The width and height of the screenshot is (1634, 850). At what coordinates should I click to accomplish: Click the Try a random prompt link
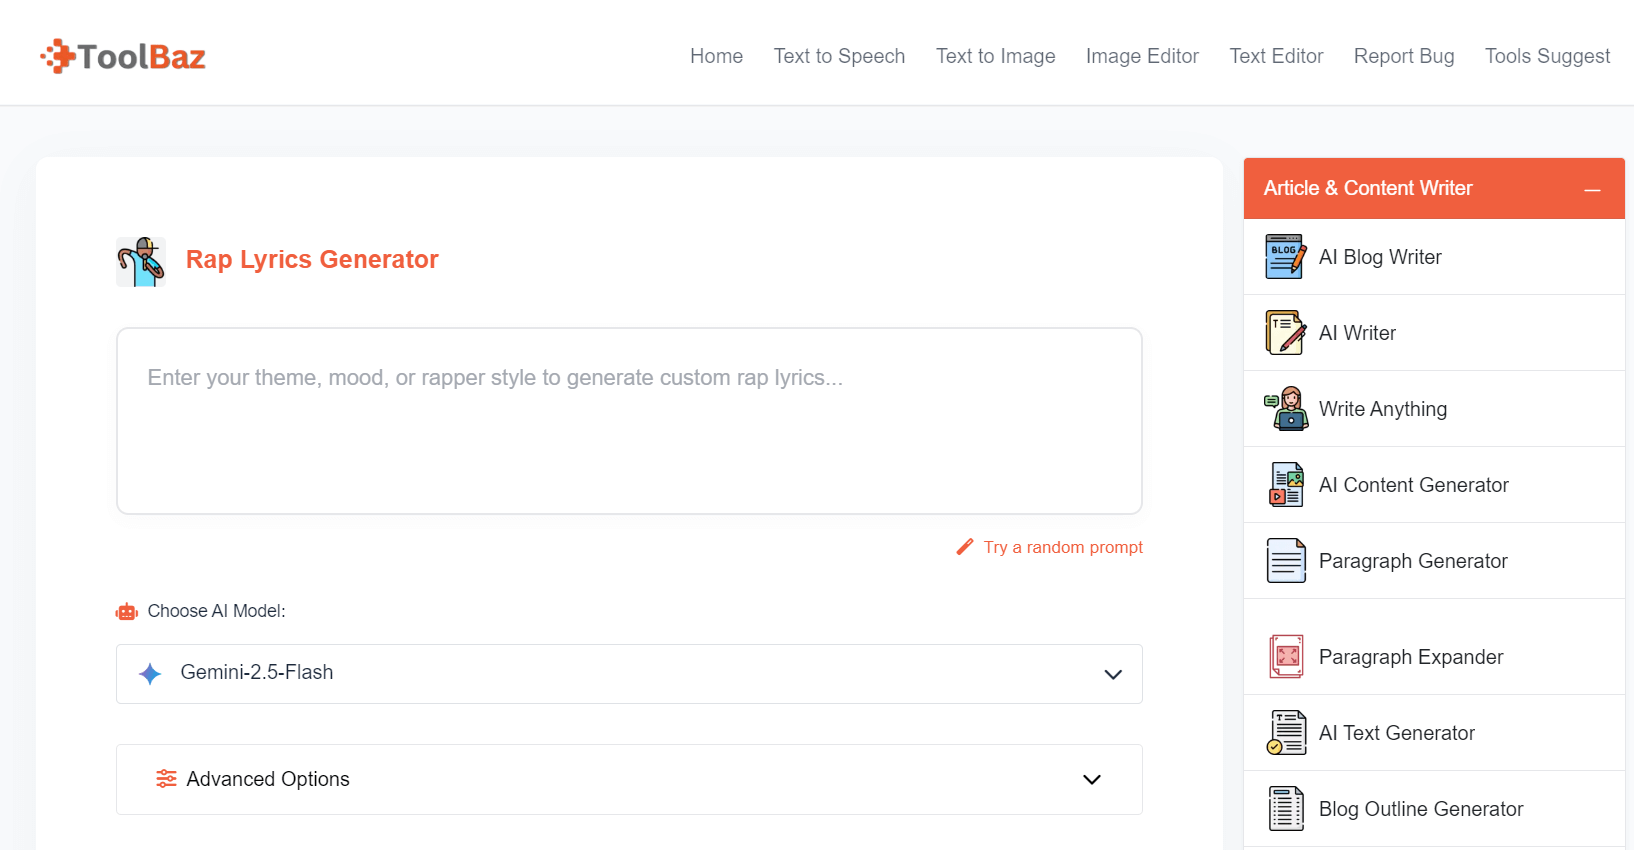[1062, 547]
